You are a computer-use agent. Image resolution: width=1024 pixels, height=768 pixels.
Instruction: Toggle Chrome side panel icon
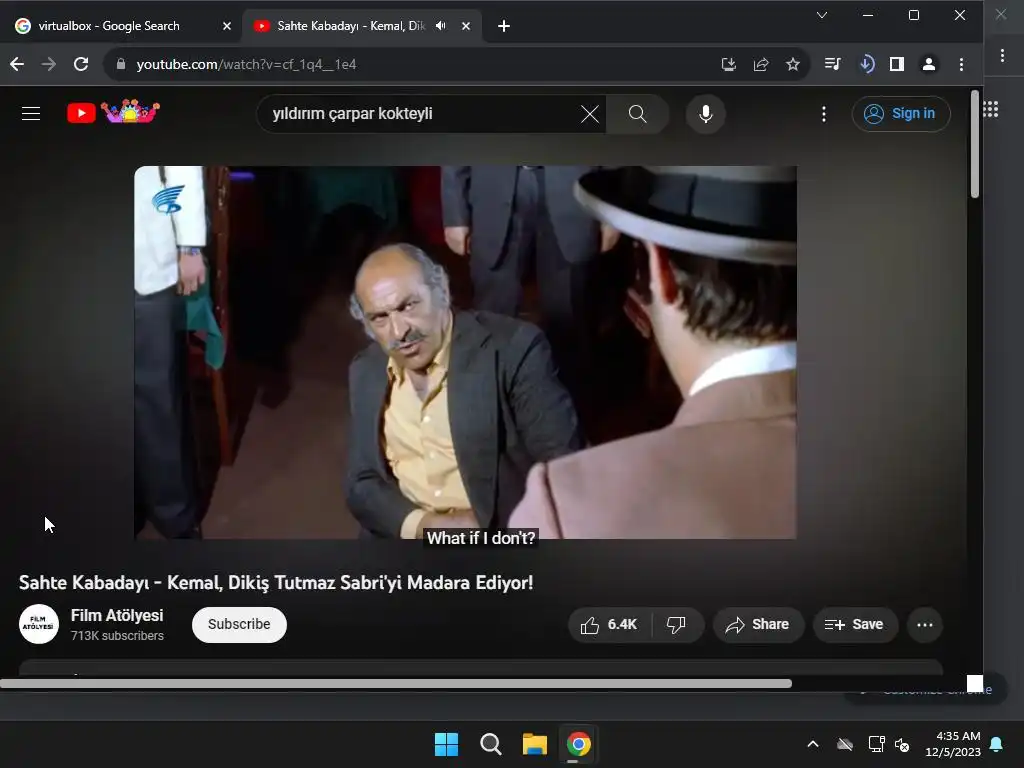pos(897,64)
